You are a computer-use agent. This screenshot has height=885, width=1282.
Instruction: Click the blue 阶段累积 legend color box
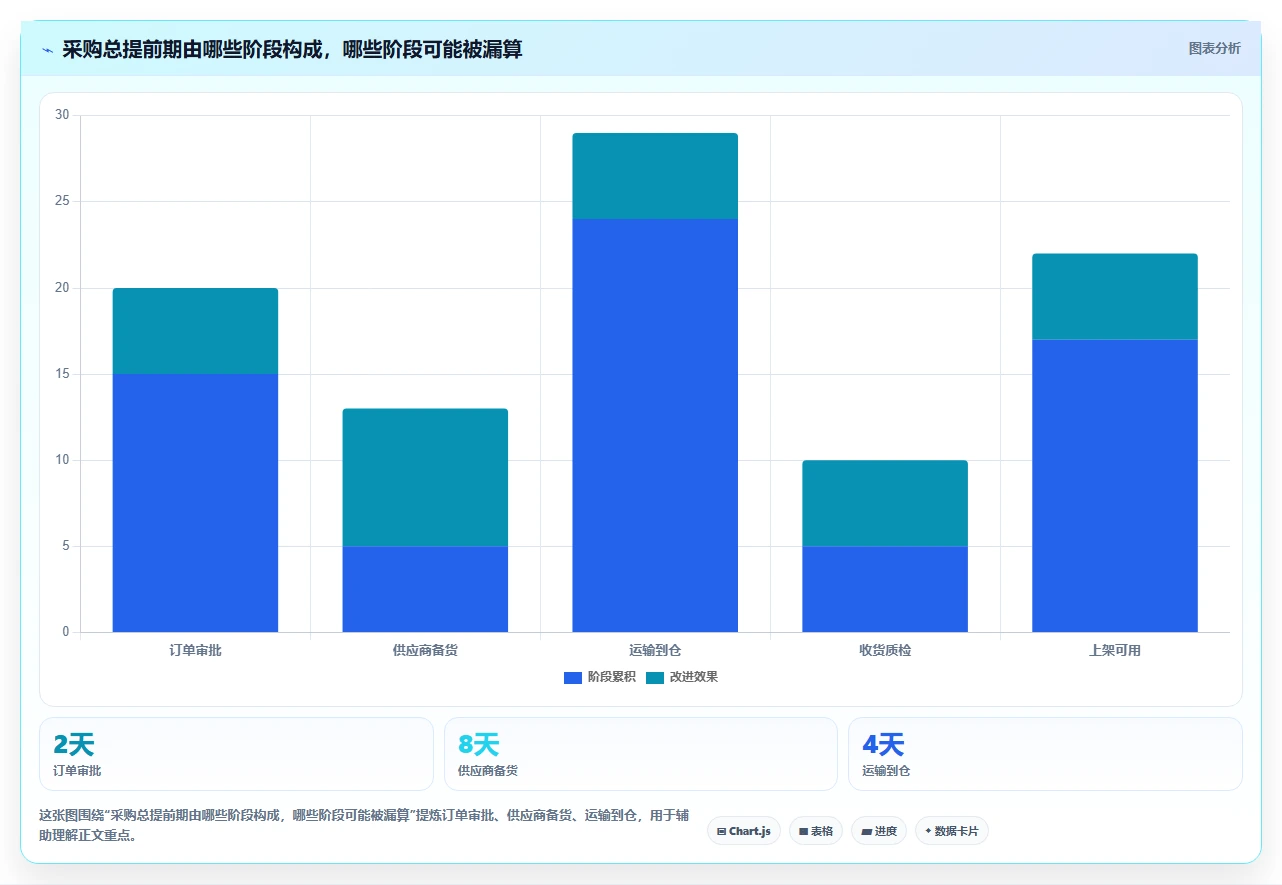pyautogui.click(x=573, y=678)
